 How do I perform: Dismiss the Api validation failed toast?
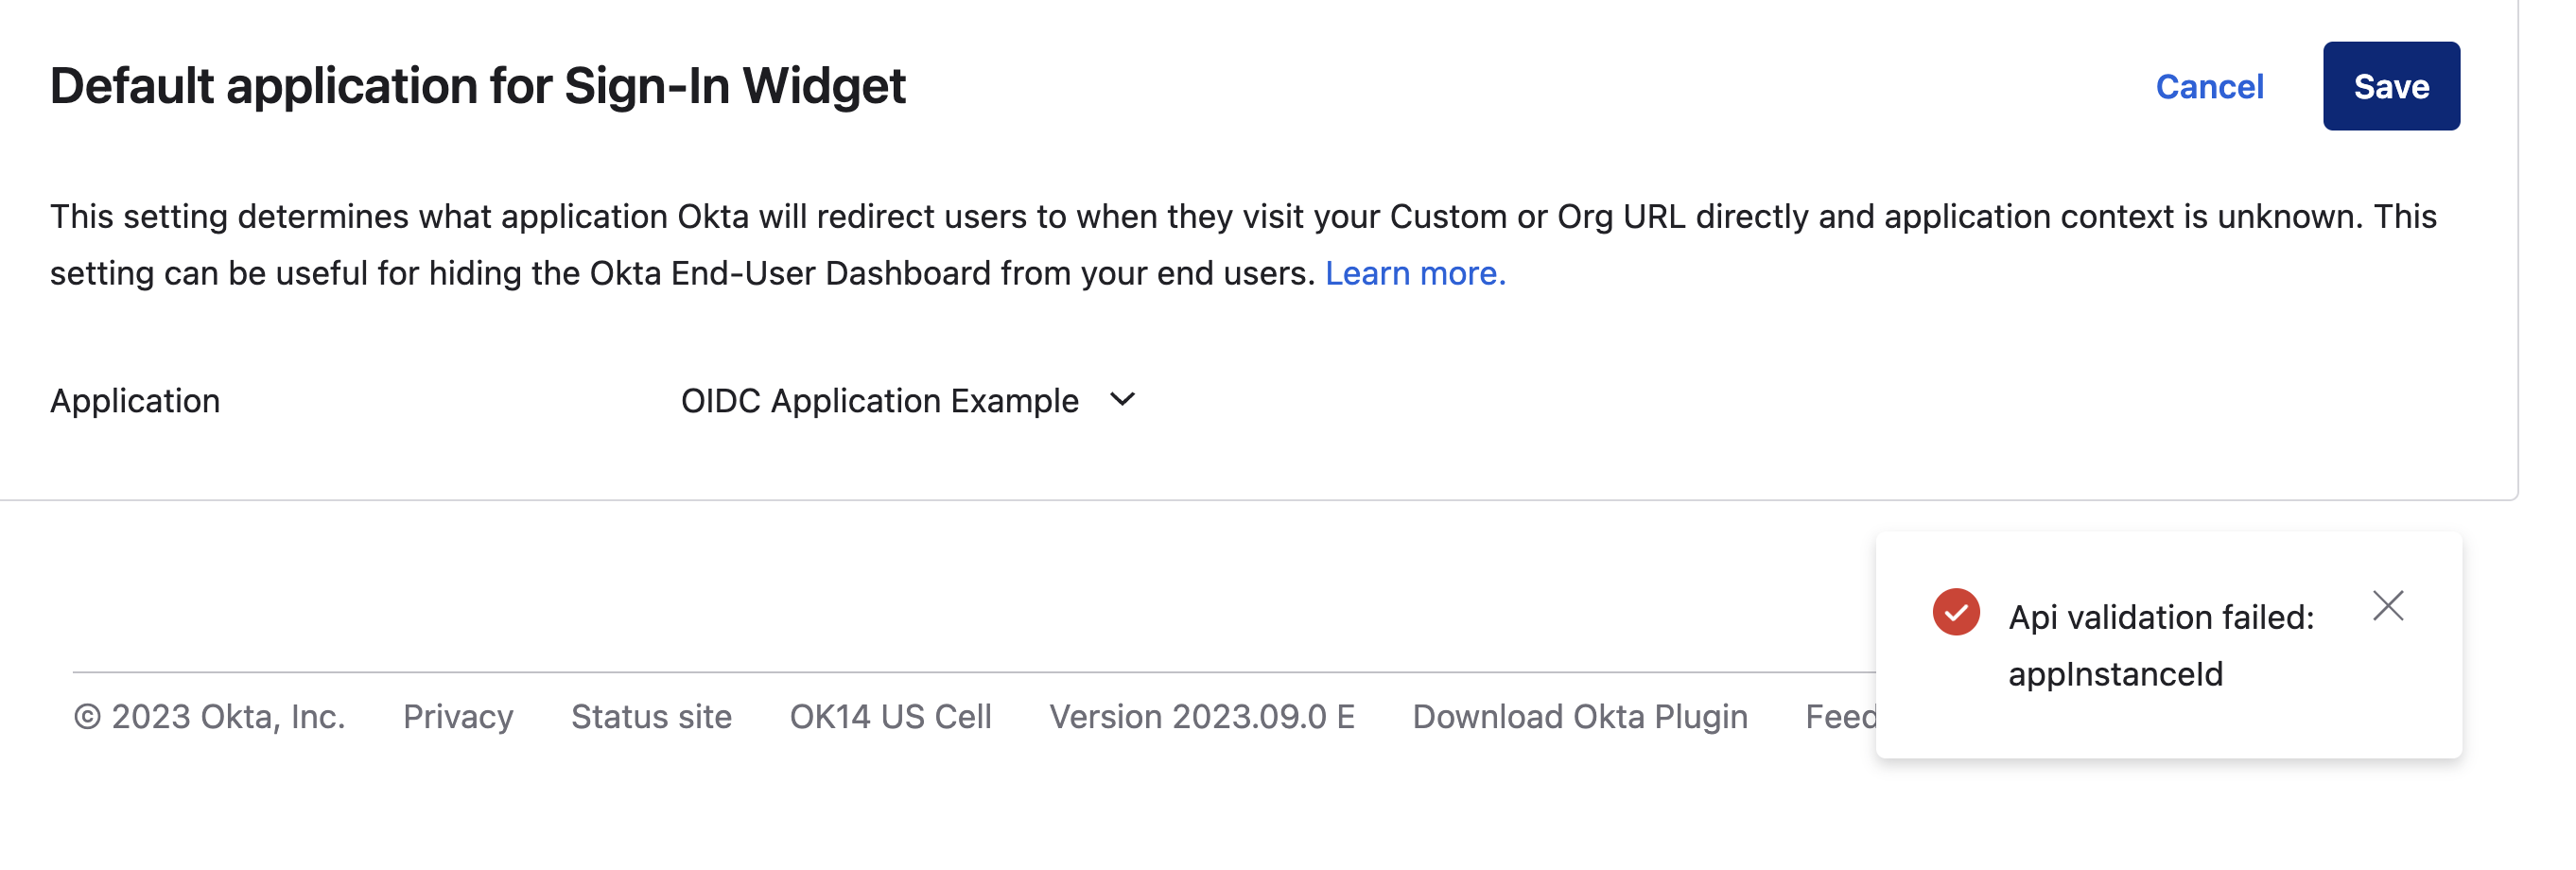pos(2387,605)
